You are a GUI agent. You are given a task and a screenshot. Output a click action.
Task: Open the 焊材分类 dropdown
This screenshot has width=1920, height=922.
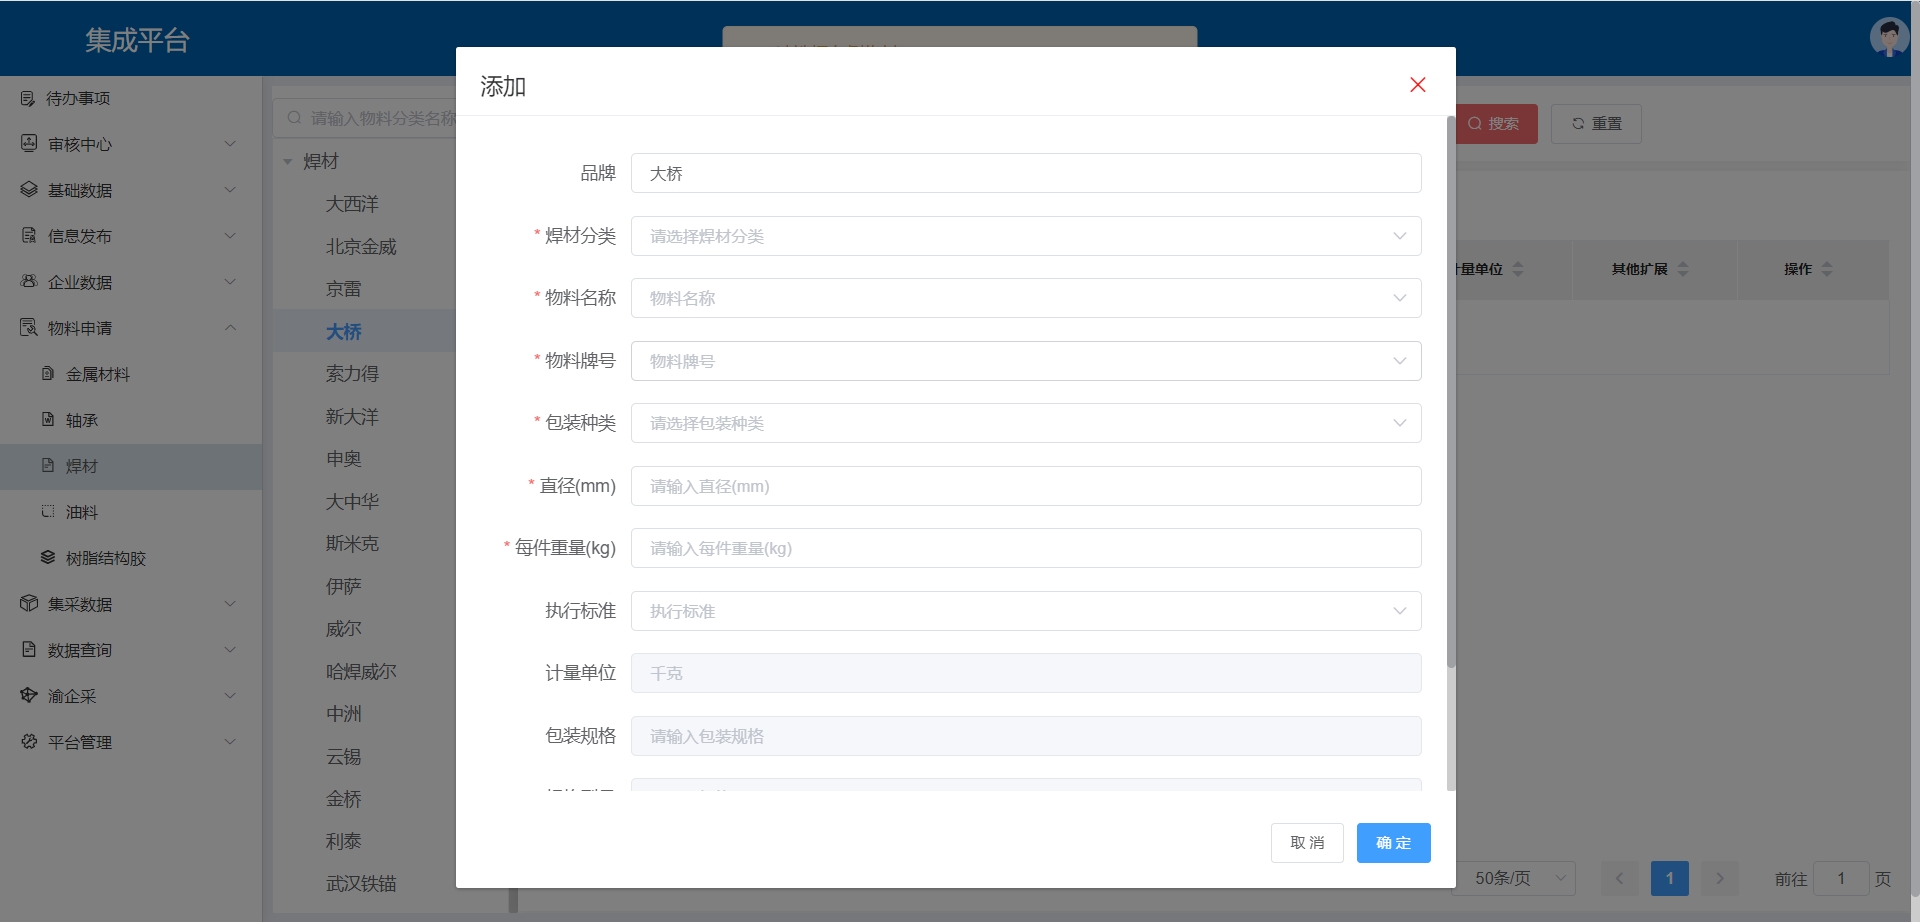tap(1025, 236)
